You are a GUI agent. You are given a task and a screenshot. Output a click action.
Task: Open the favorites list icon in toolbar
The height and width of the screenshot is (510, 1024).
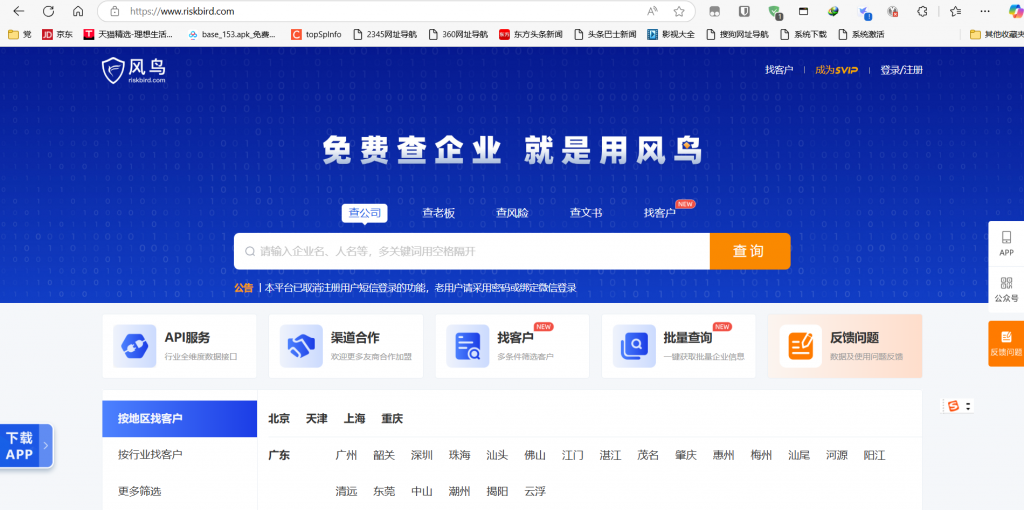point(955,11)
